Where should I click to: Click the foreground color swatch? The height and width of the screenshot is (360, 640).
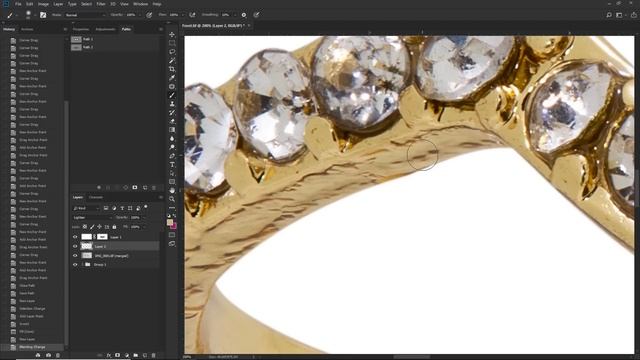[170, 222]
